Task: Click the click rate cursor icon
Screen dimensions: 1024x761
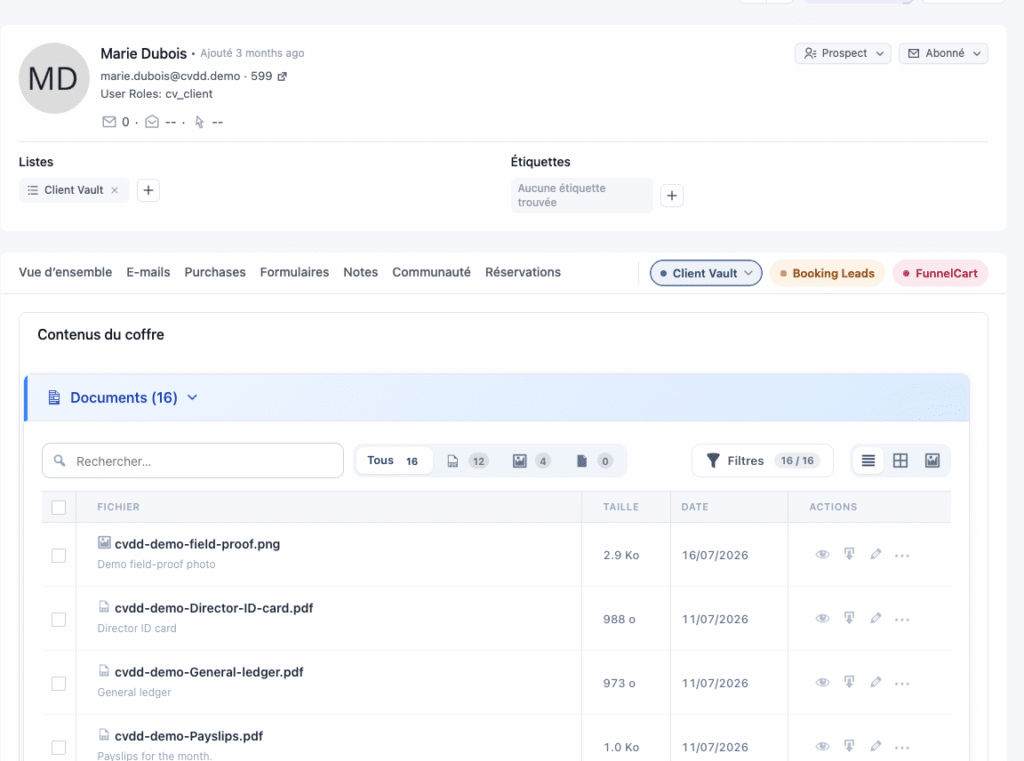Action: (199, 121)
